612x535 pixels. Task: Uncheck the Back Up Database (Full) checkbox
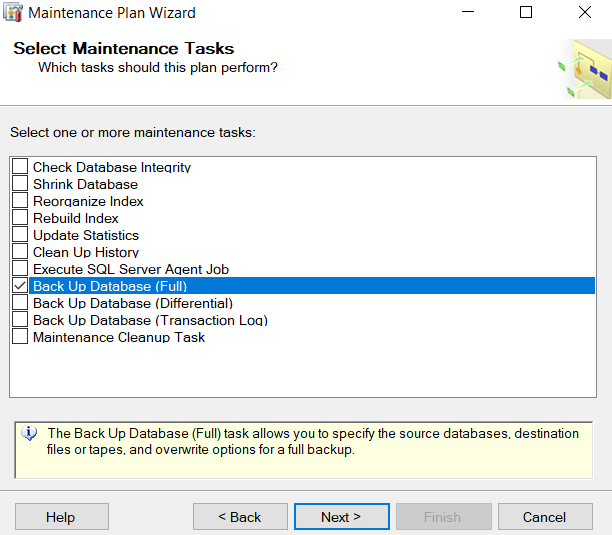pyautogui.click(x=20, y=286)
